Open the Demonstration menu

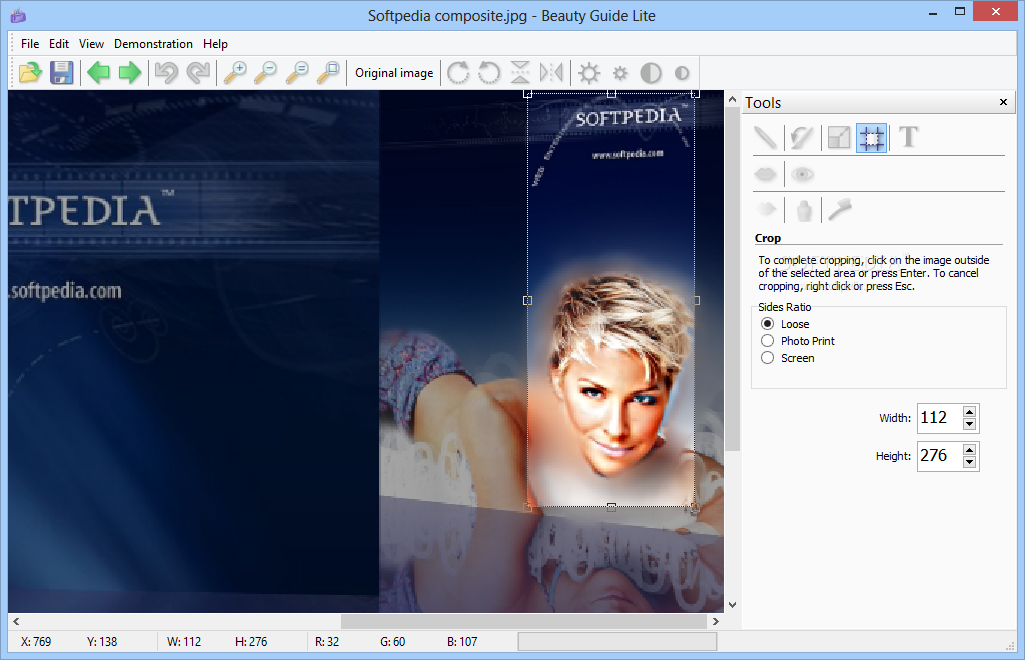(154, 44)
